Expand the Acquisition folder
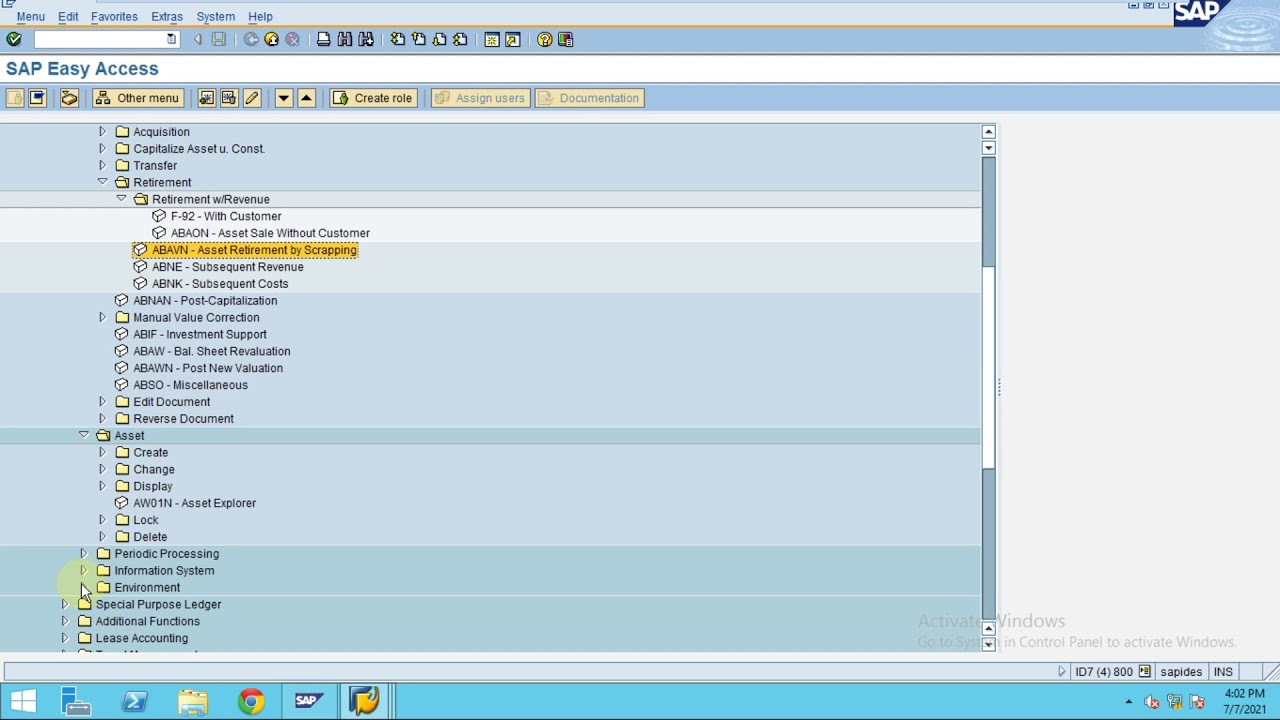Viewport: 1280px width, 720px height. pyautogui.click(x=102, y=131)
